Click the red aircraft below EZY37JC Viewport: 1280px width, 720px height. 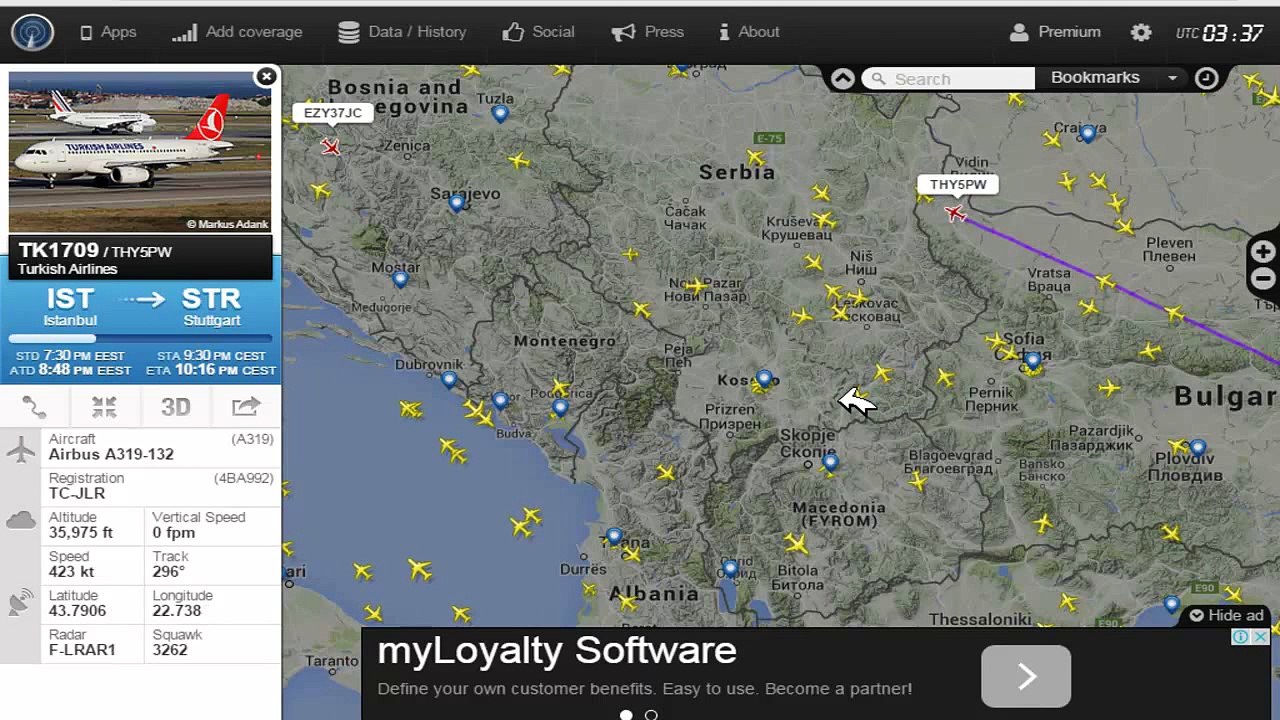[330, 147]
